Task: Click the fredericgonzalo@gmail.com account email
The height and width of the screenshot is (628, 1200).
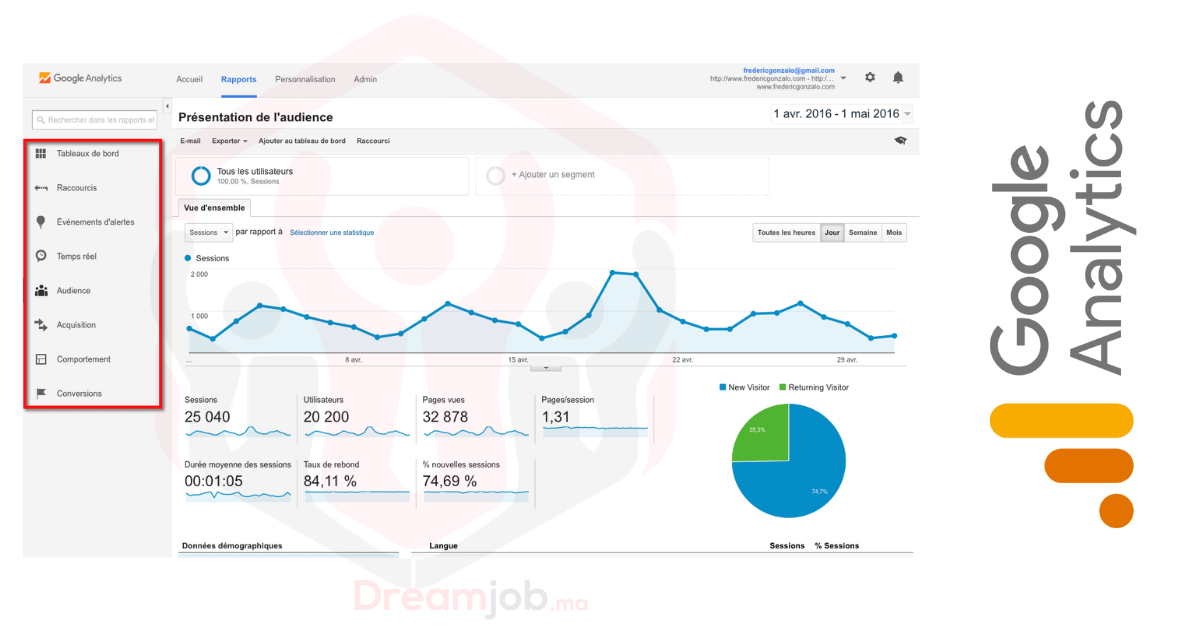Action: (789, 71)
